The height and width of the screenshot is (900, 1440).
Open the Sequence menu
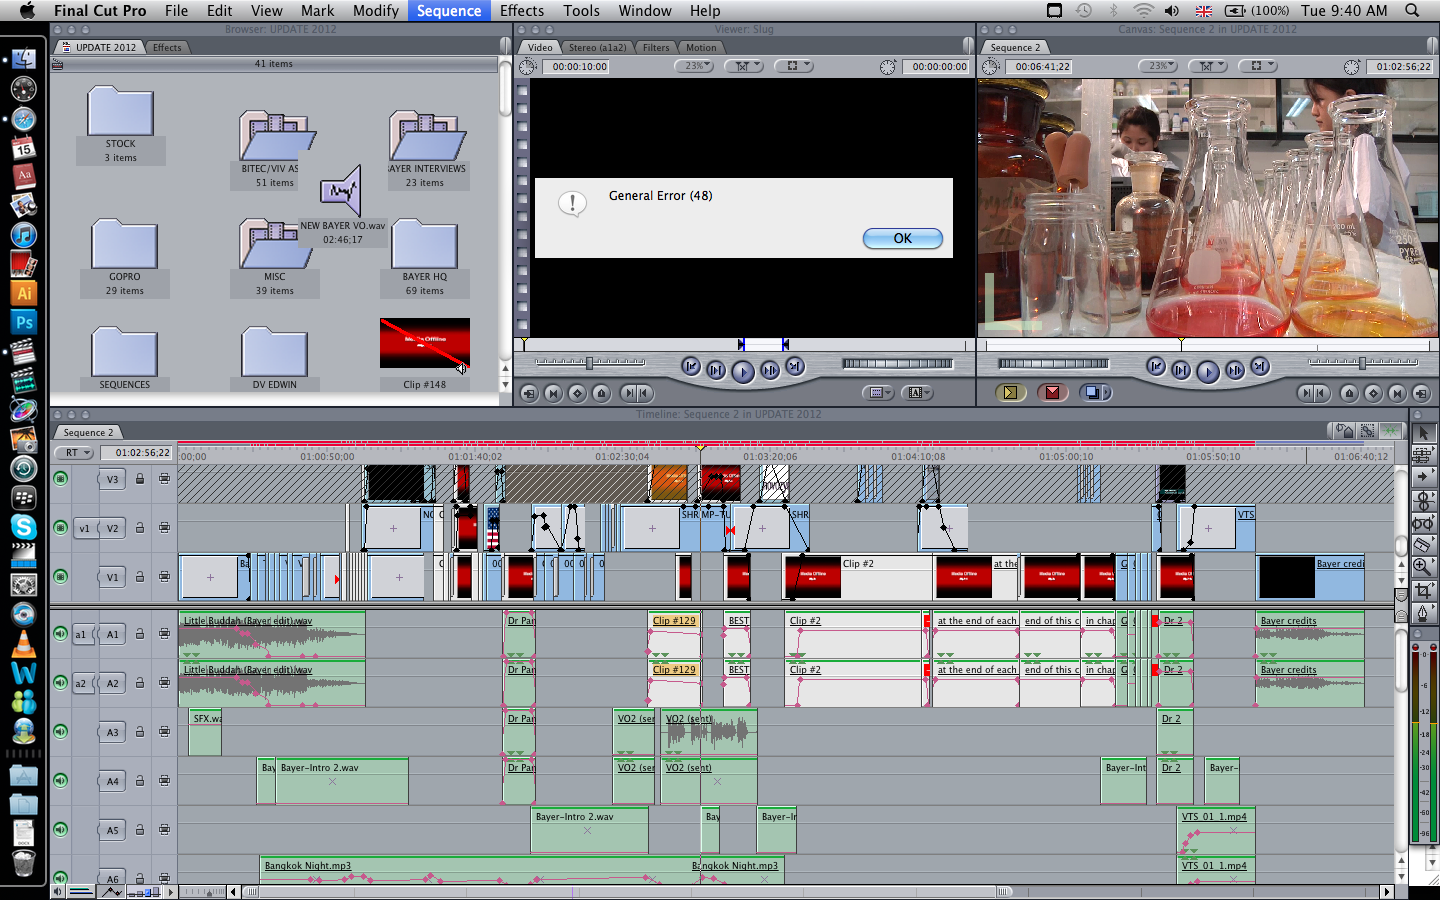click(x=448, y=11)
